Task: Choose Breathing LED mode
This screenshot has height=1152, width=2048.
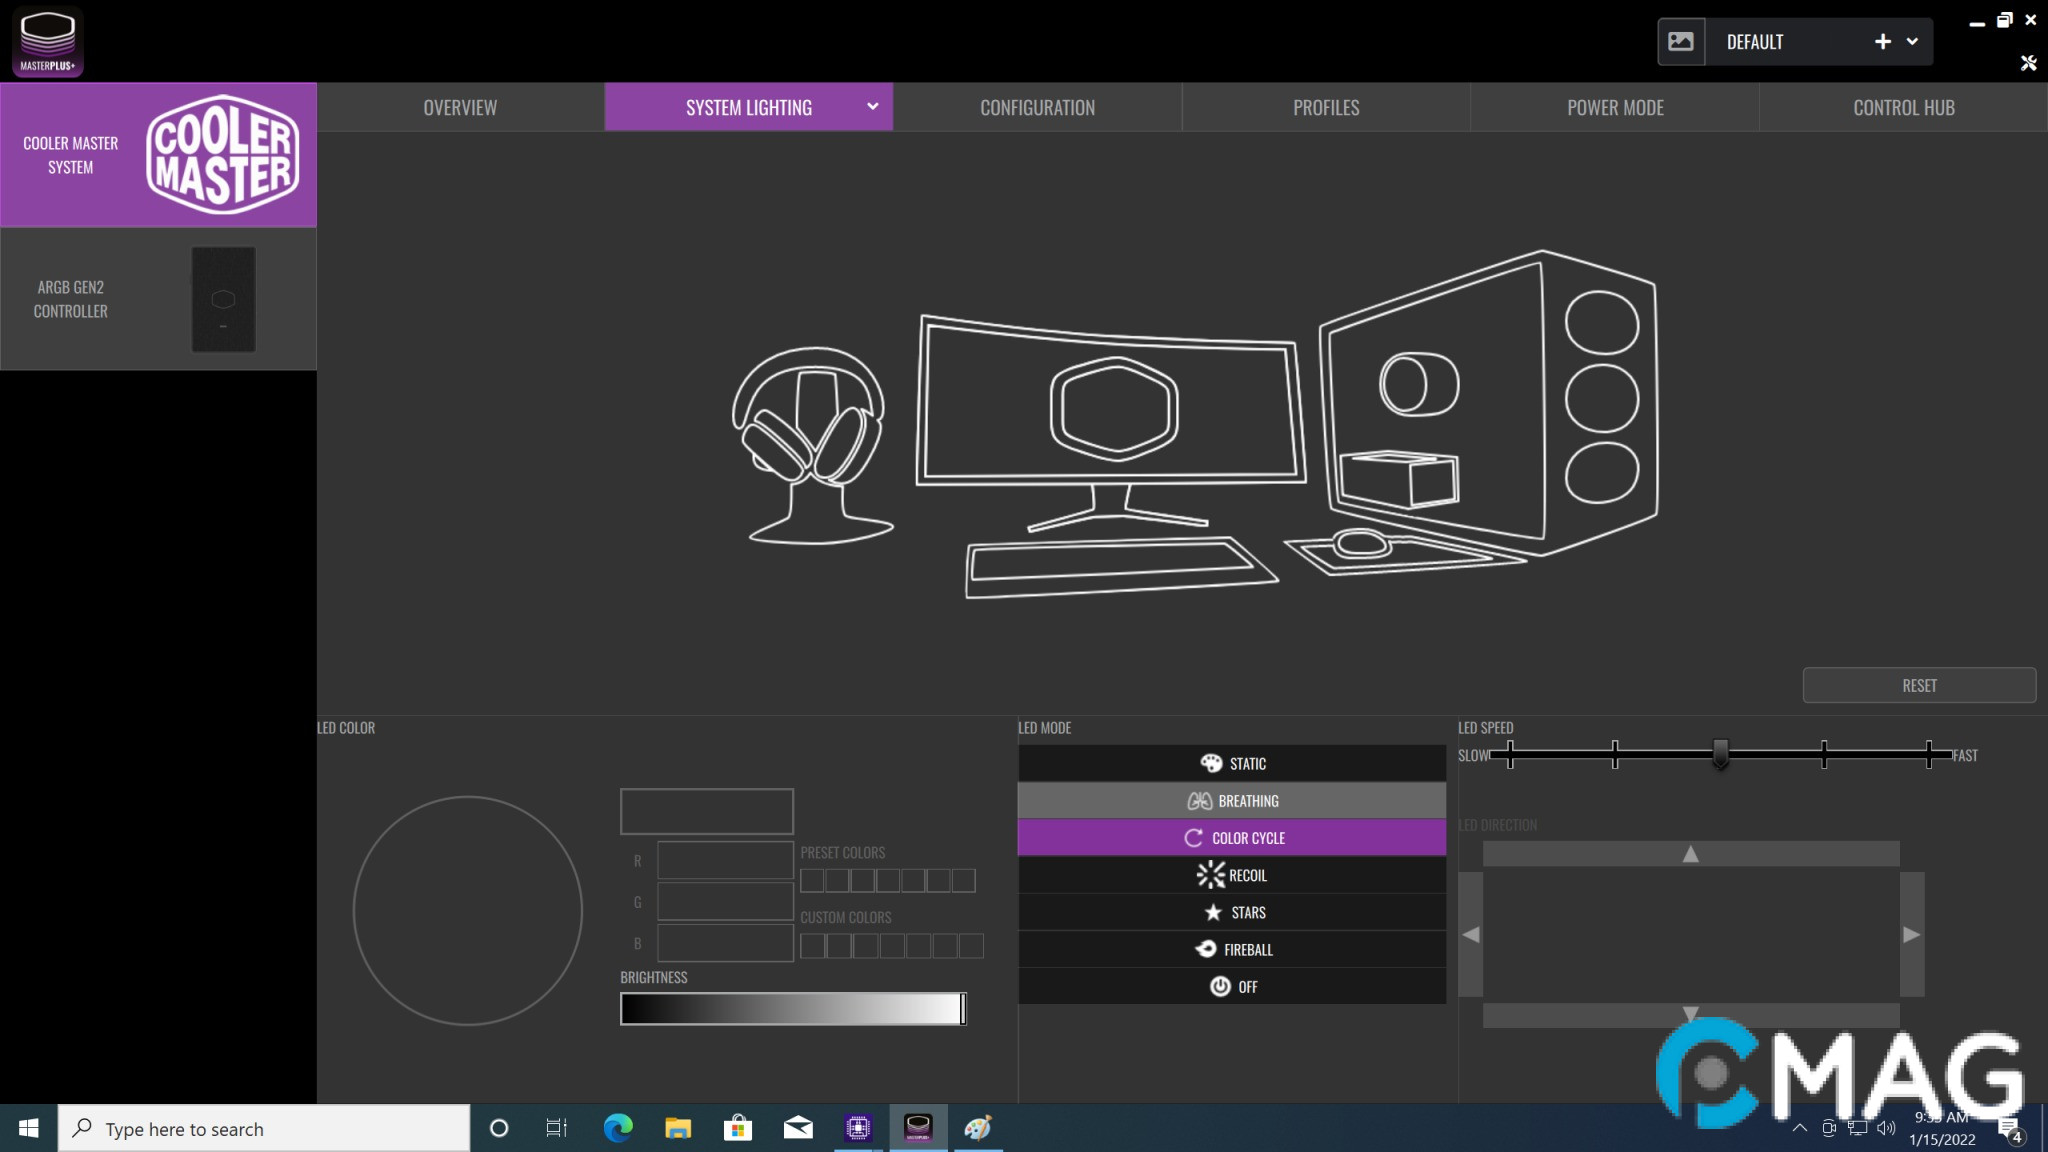Action: [1231, 801]
